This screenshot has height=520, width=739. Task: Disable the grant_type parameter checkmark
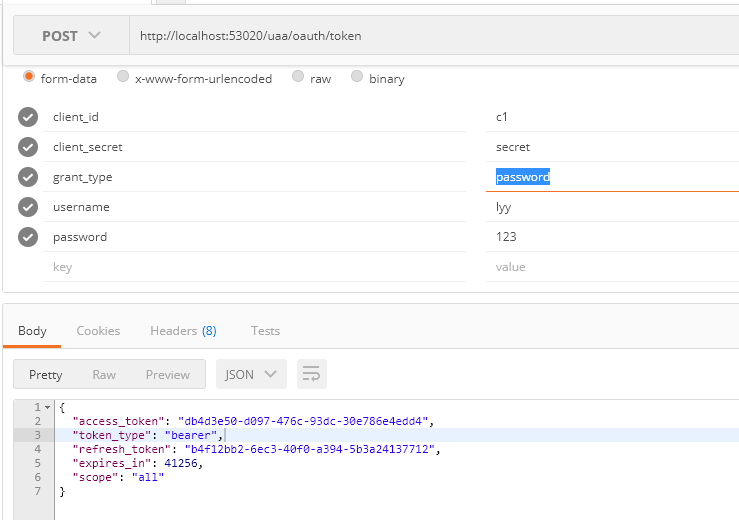[x=28, y=177]
